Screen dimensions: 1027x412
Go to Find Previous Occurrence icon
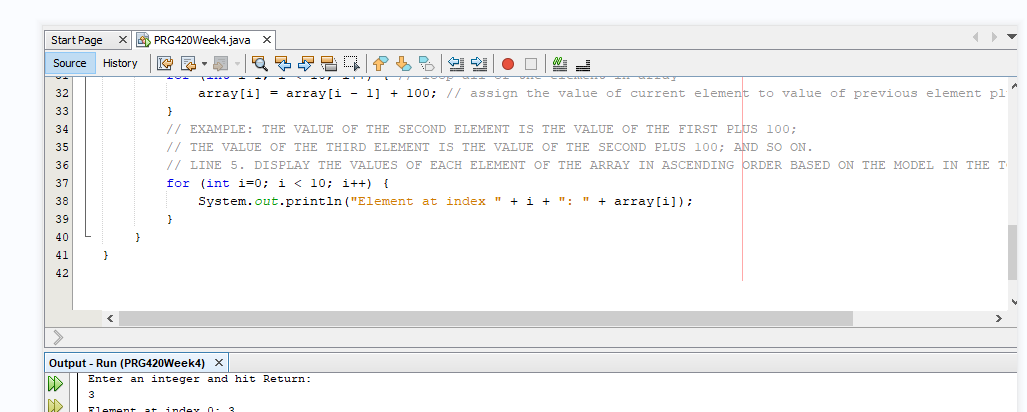(x=283, y=64)
